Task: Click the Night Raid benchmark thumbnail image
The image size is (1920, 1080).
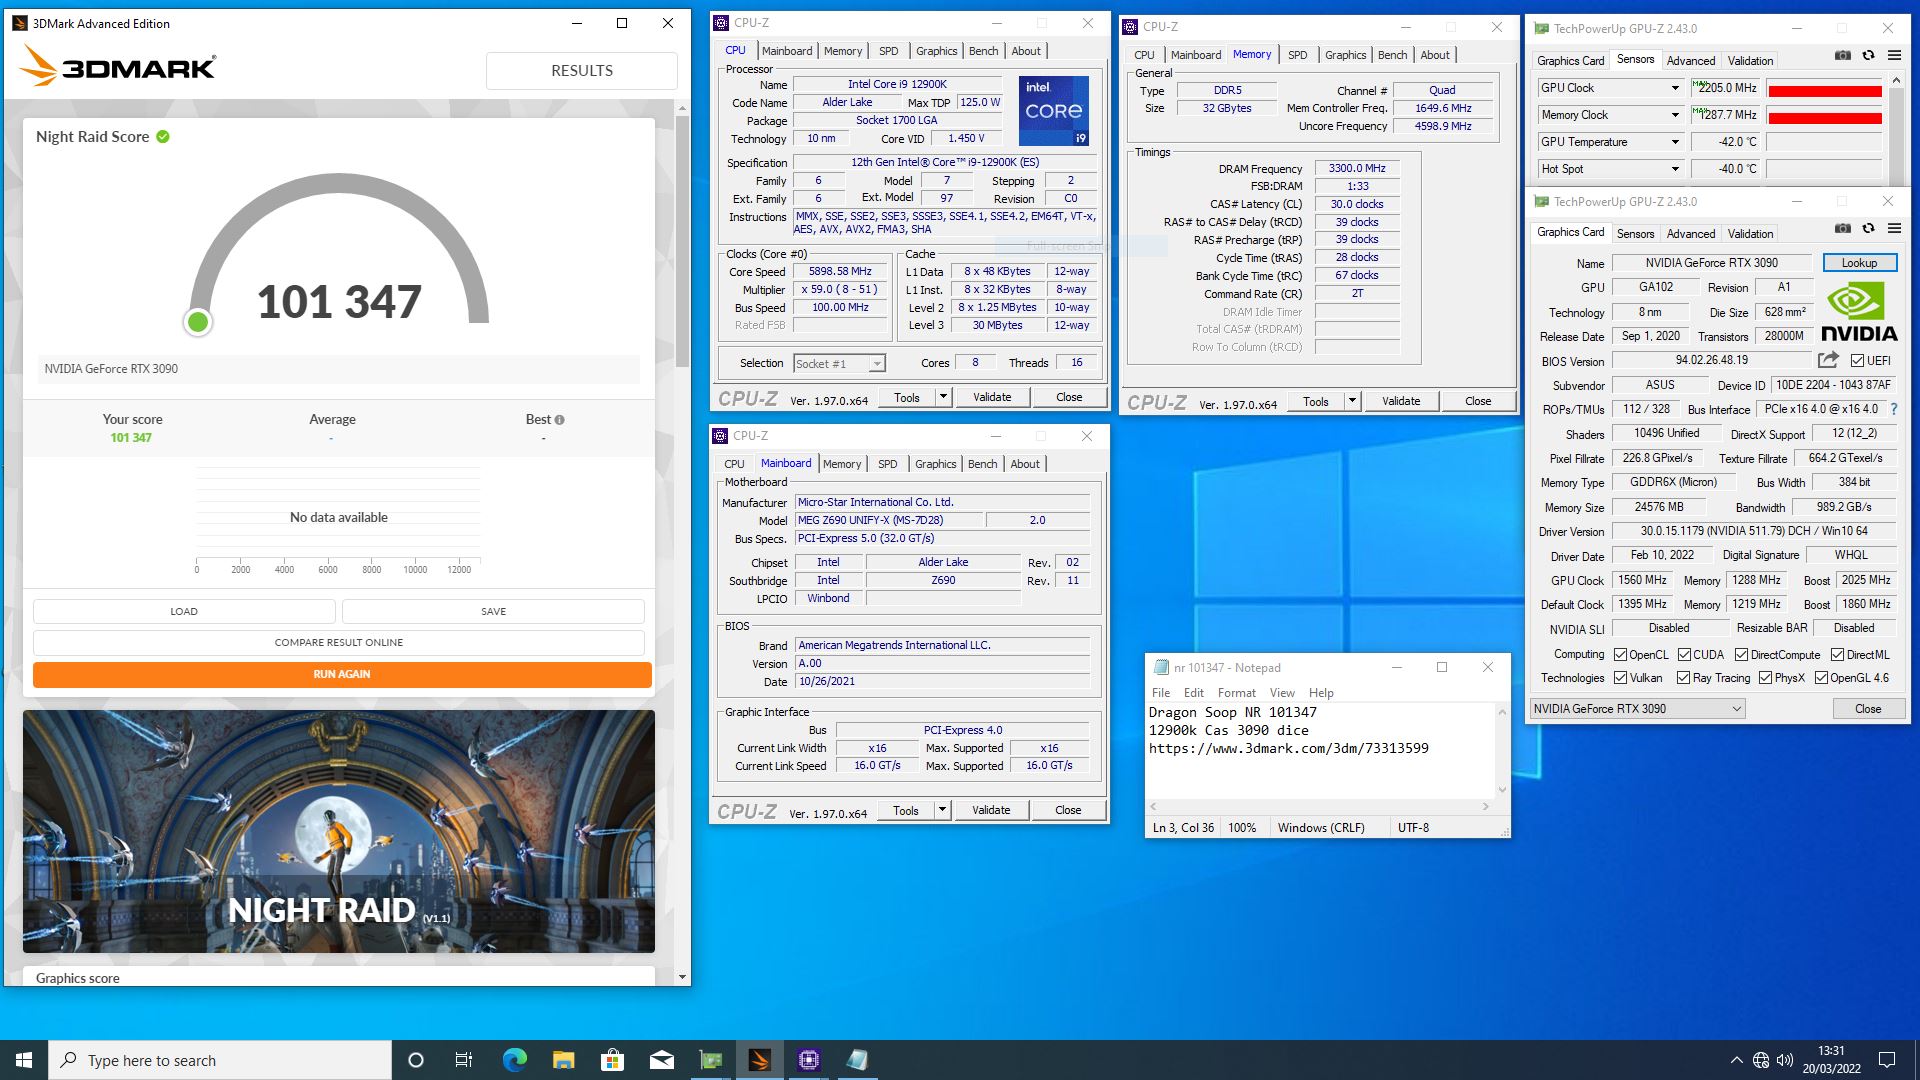Action: [339, 831]
